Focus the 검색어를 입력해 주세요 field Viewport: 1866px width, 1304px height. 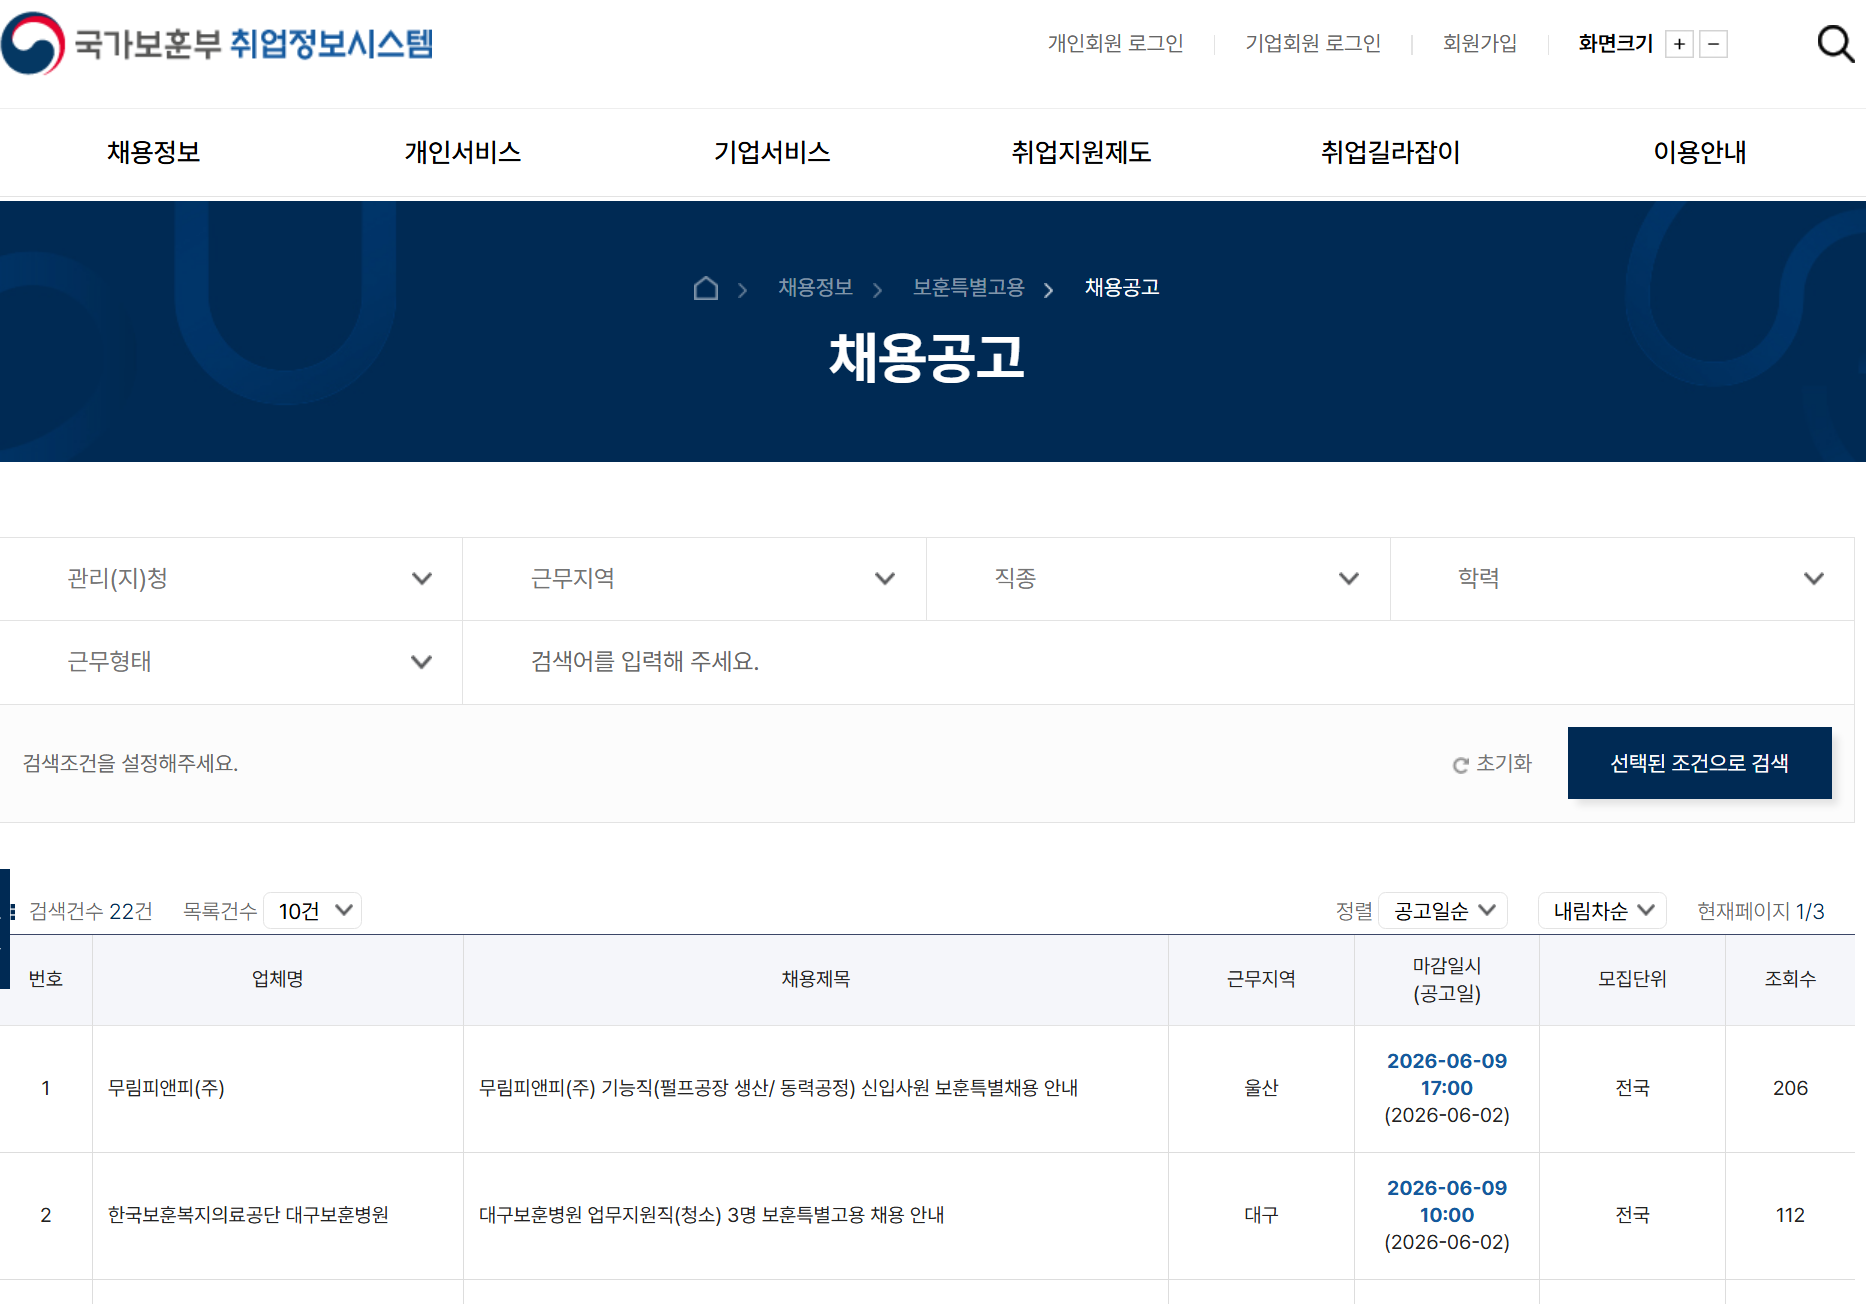[1158, 662]
